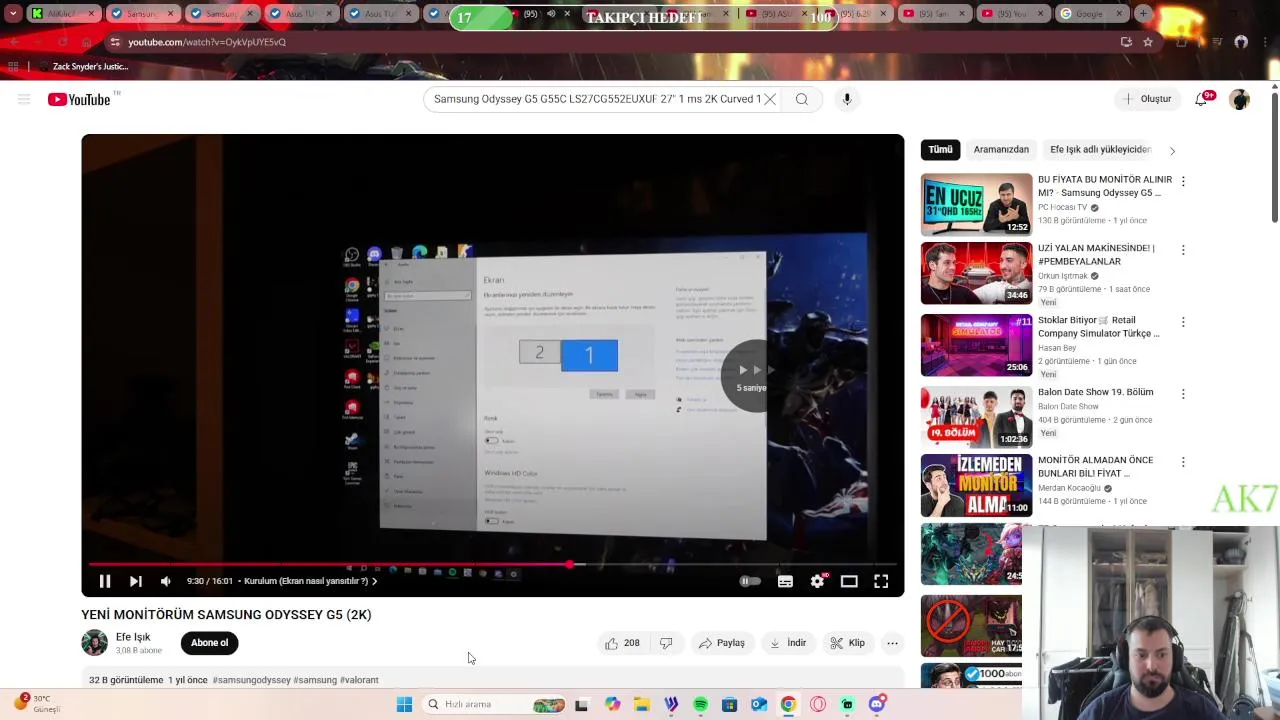
Task: Click the Klip button
Action: 847,643
